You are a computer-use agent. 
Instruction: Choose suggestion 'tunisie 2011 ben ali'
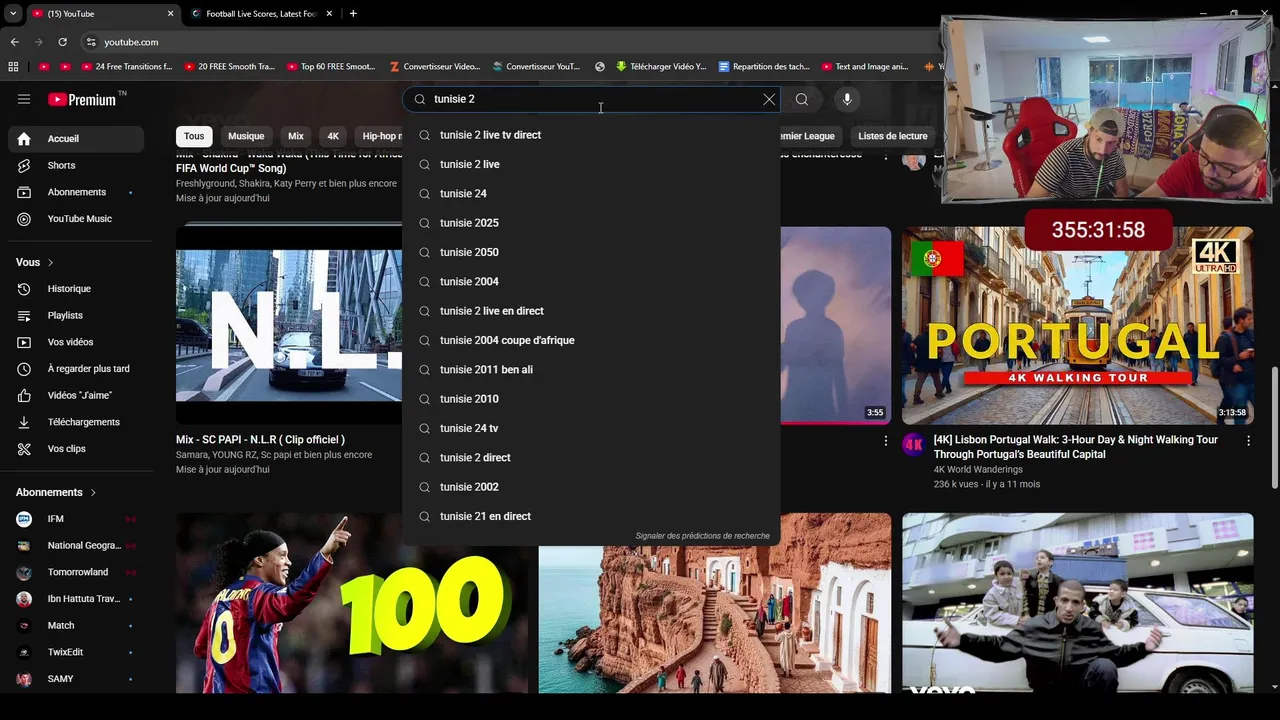591,369
